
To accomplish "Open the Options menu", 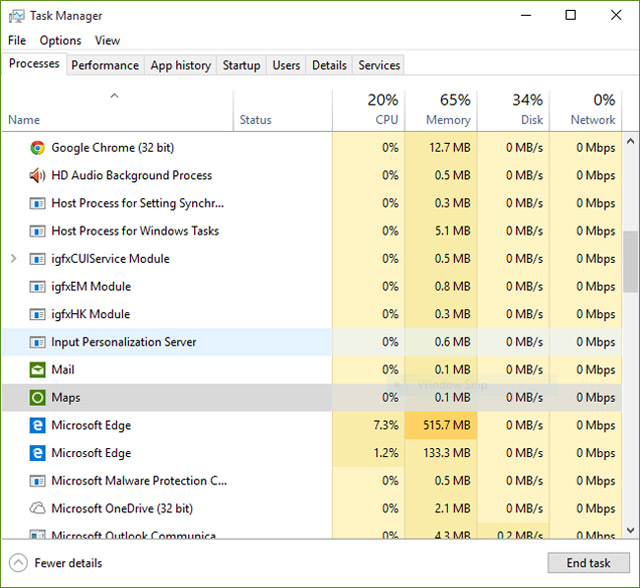I will click(60, 40).
